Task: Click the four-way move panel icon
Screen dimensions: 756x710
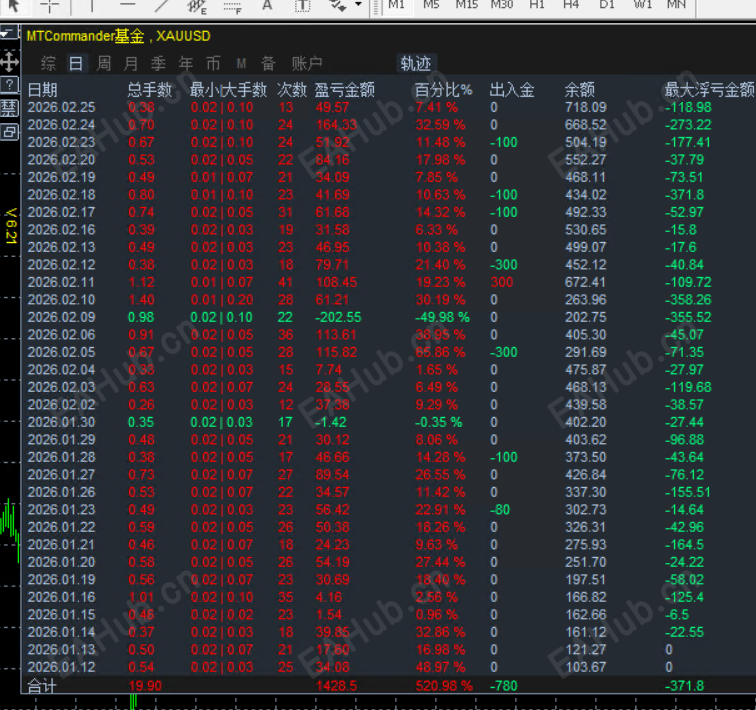Action: [x=9, y=62]
